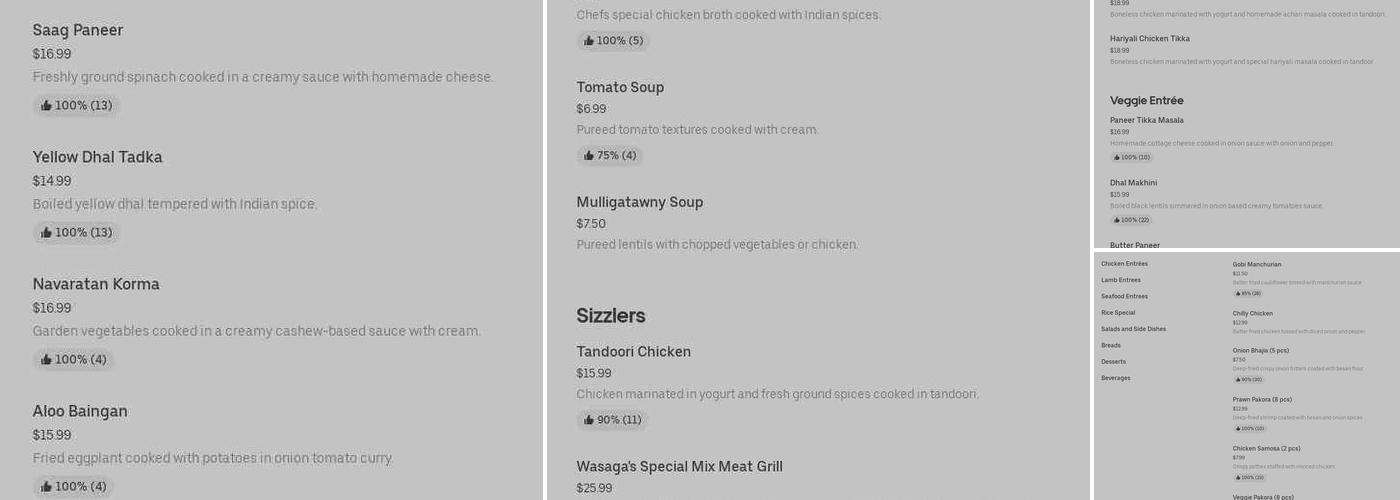Click the 85% rating under Gobi Manchurian
1400x500 pixels.
tap(1248, 294)
